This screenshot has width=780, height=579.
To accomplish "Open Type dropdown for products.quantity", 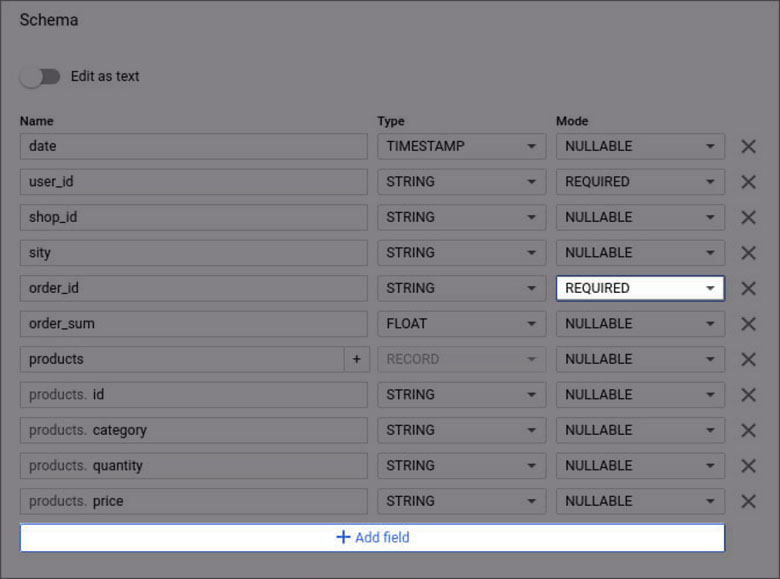I will click(x=461, y=465).
